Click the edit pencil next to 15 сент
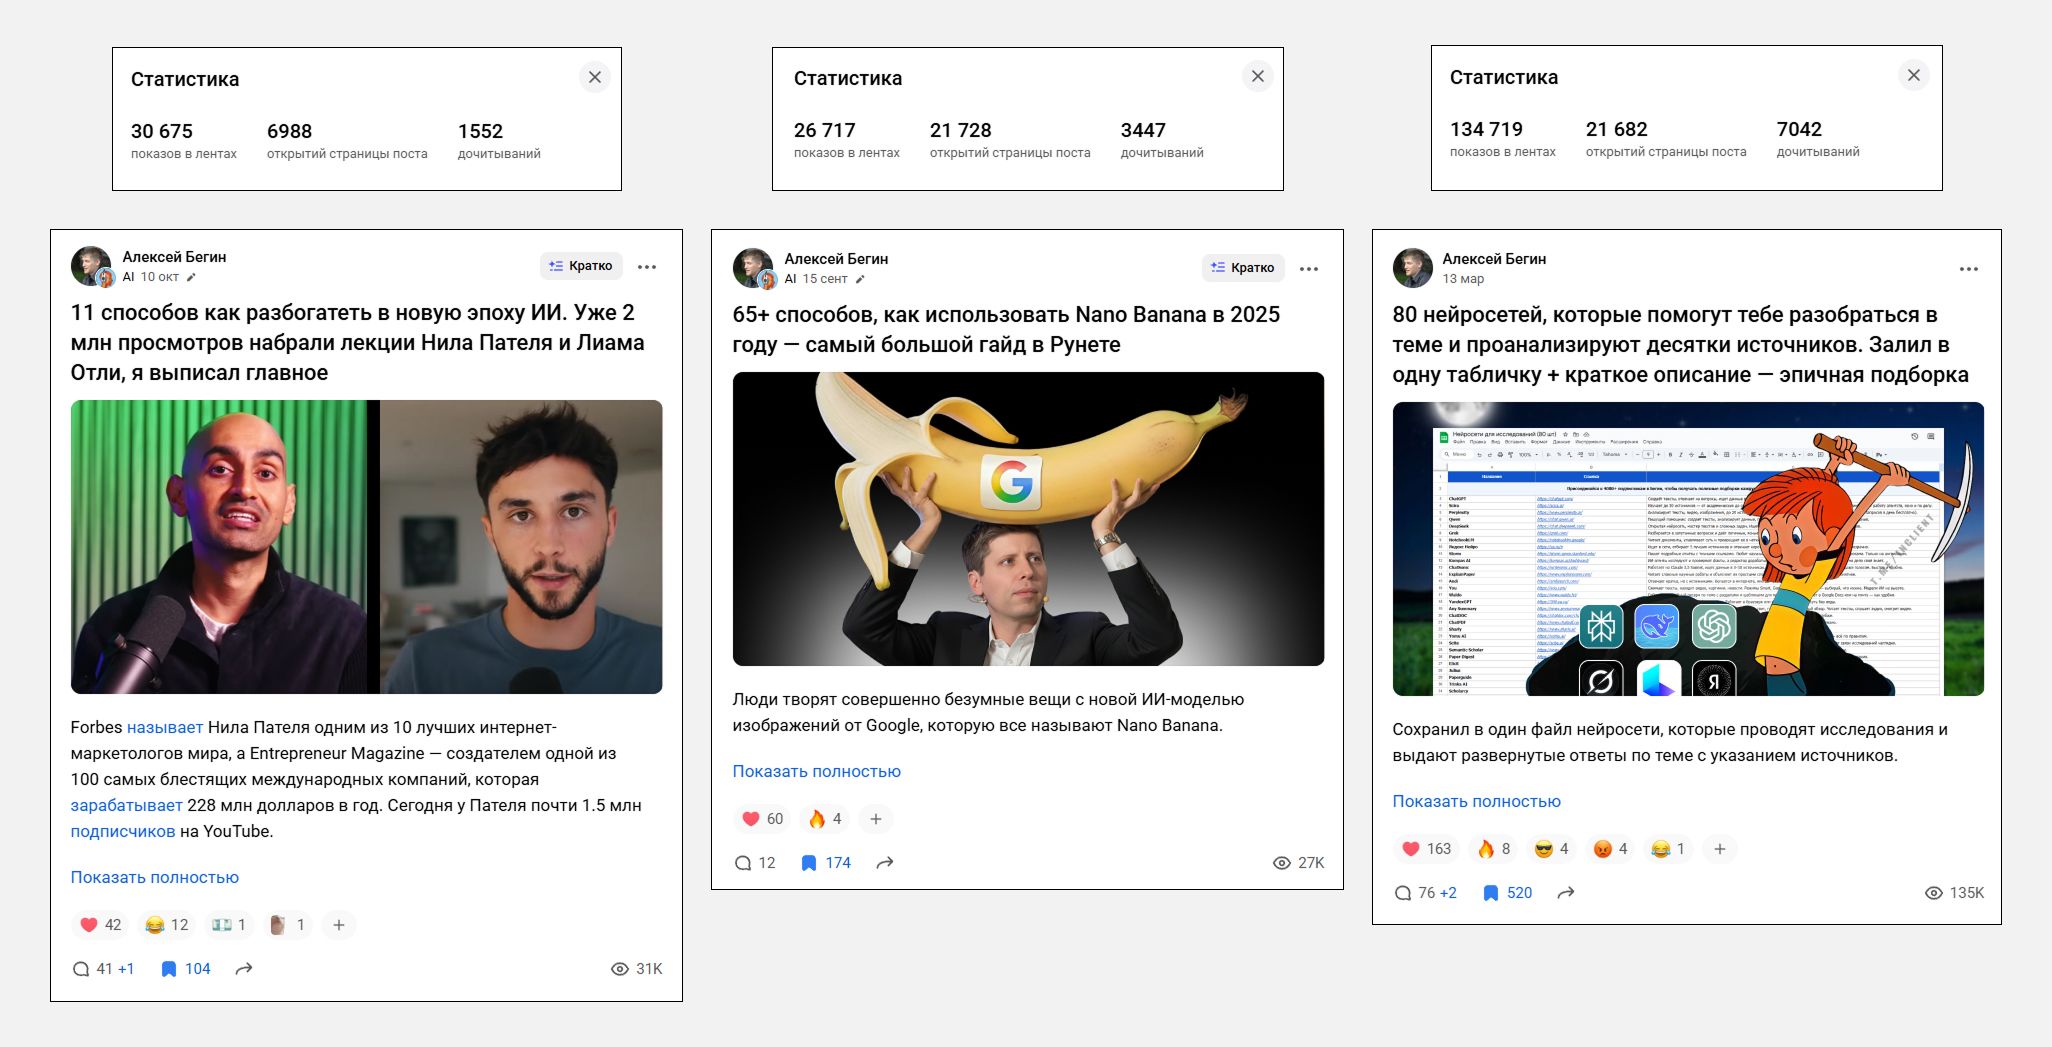2052x1047 pixels. pyautogui.click(x=860, y=280)
